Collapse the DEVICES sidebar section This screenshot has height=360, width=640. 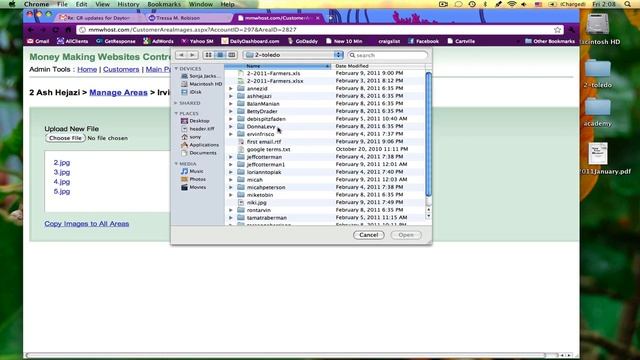176,69
